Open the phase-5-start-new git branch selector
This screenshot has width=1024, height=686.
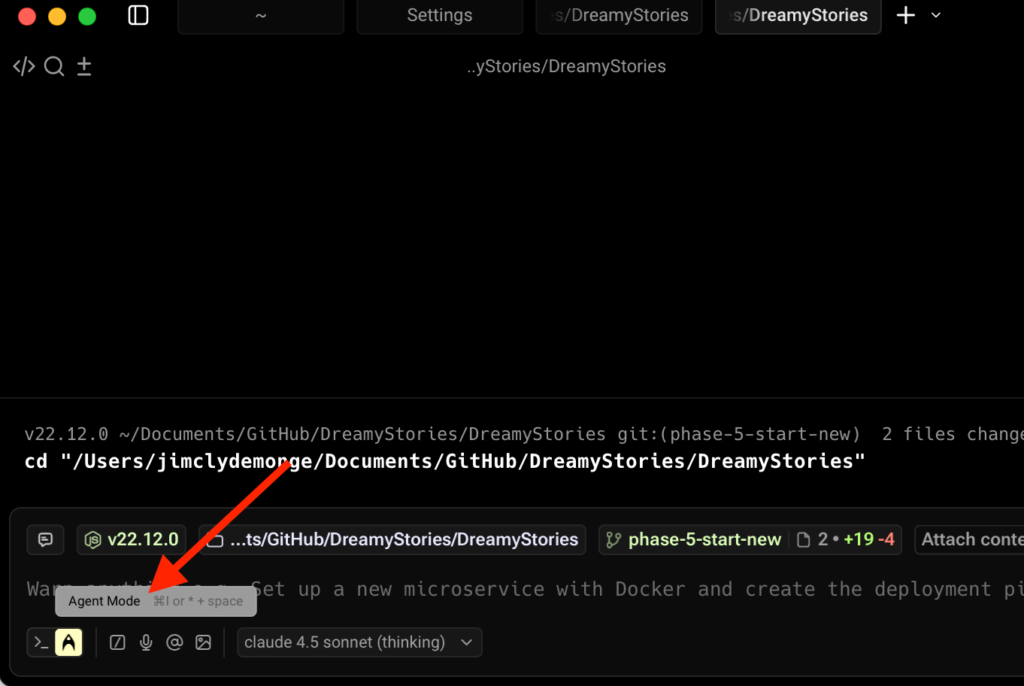(693, 540)
